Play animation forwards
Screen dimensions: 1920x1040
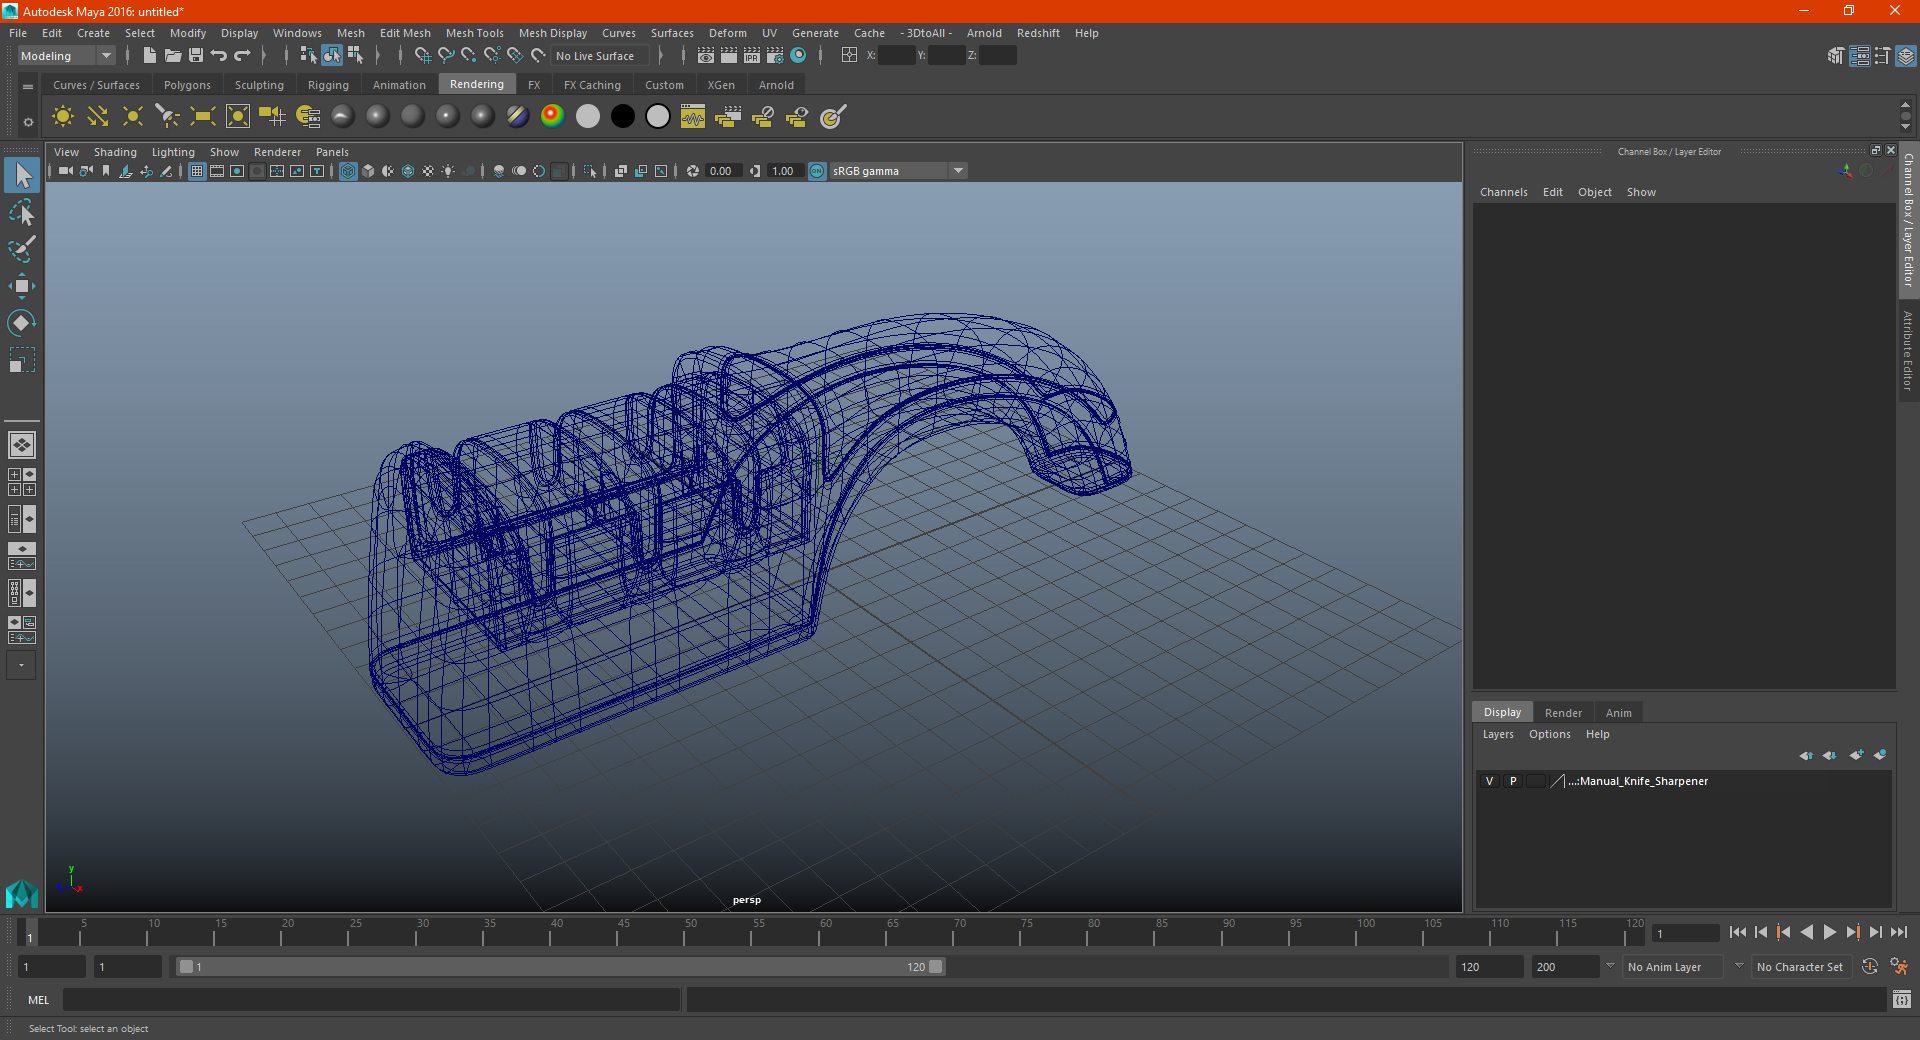tap(1829, 932)
